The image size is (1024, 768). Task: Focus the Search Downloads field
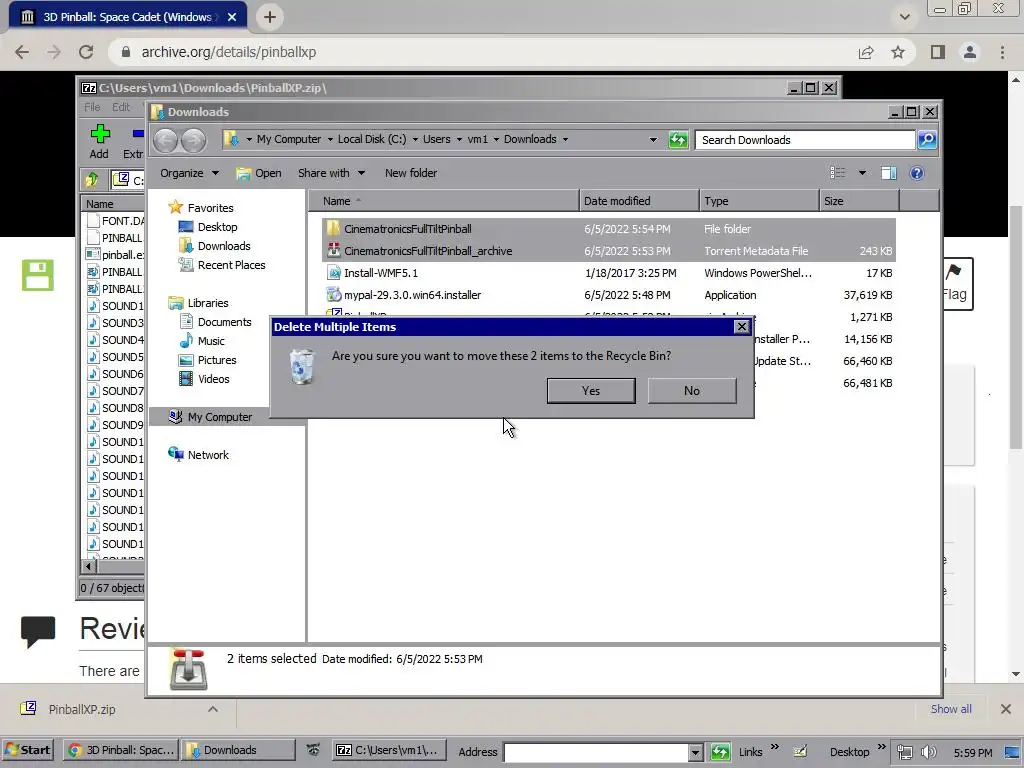pyautogui.click(x=805, y=140)
